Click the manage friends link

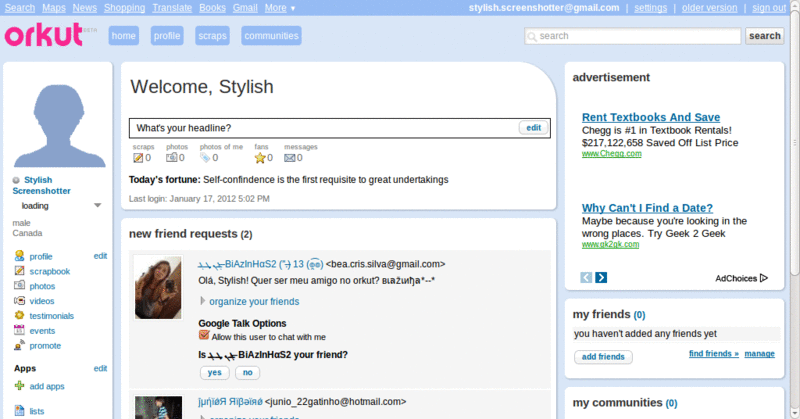759,354
